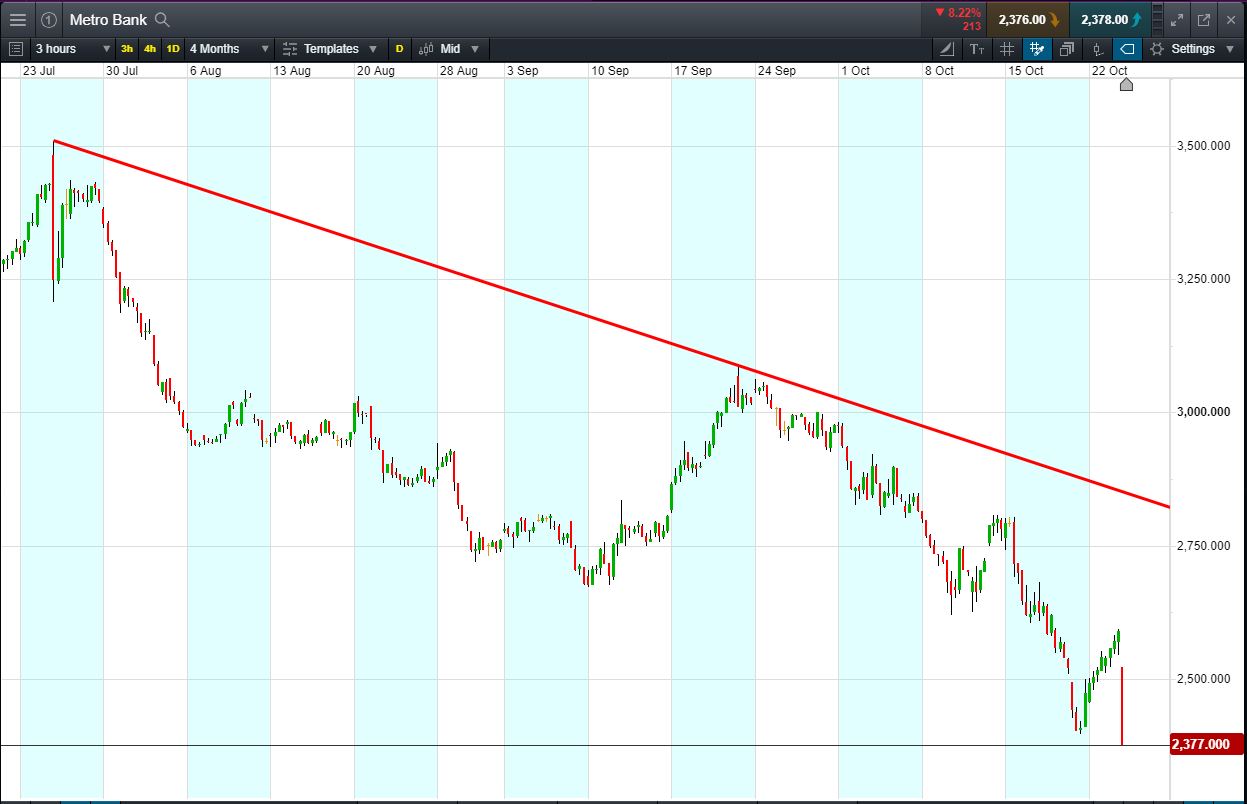Expand chart to full screen

click(x=1177, y=19)
